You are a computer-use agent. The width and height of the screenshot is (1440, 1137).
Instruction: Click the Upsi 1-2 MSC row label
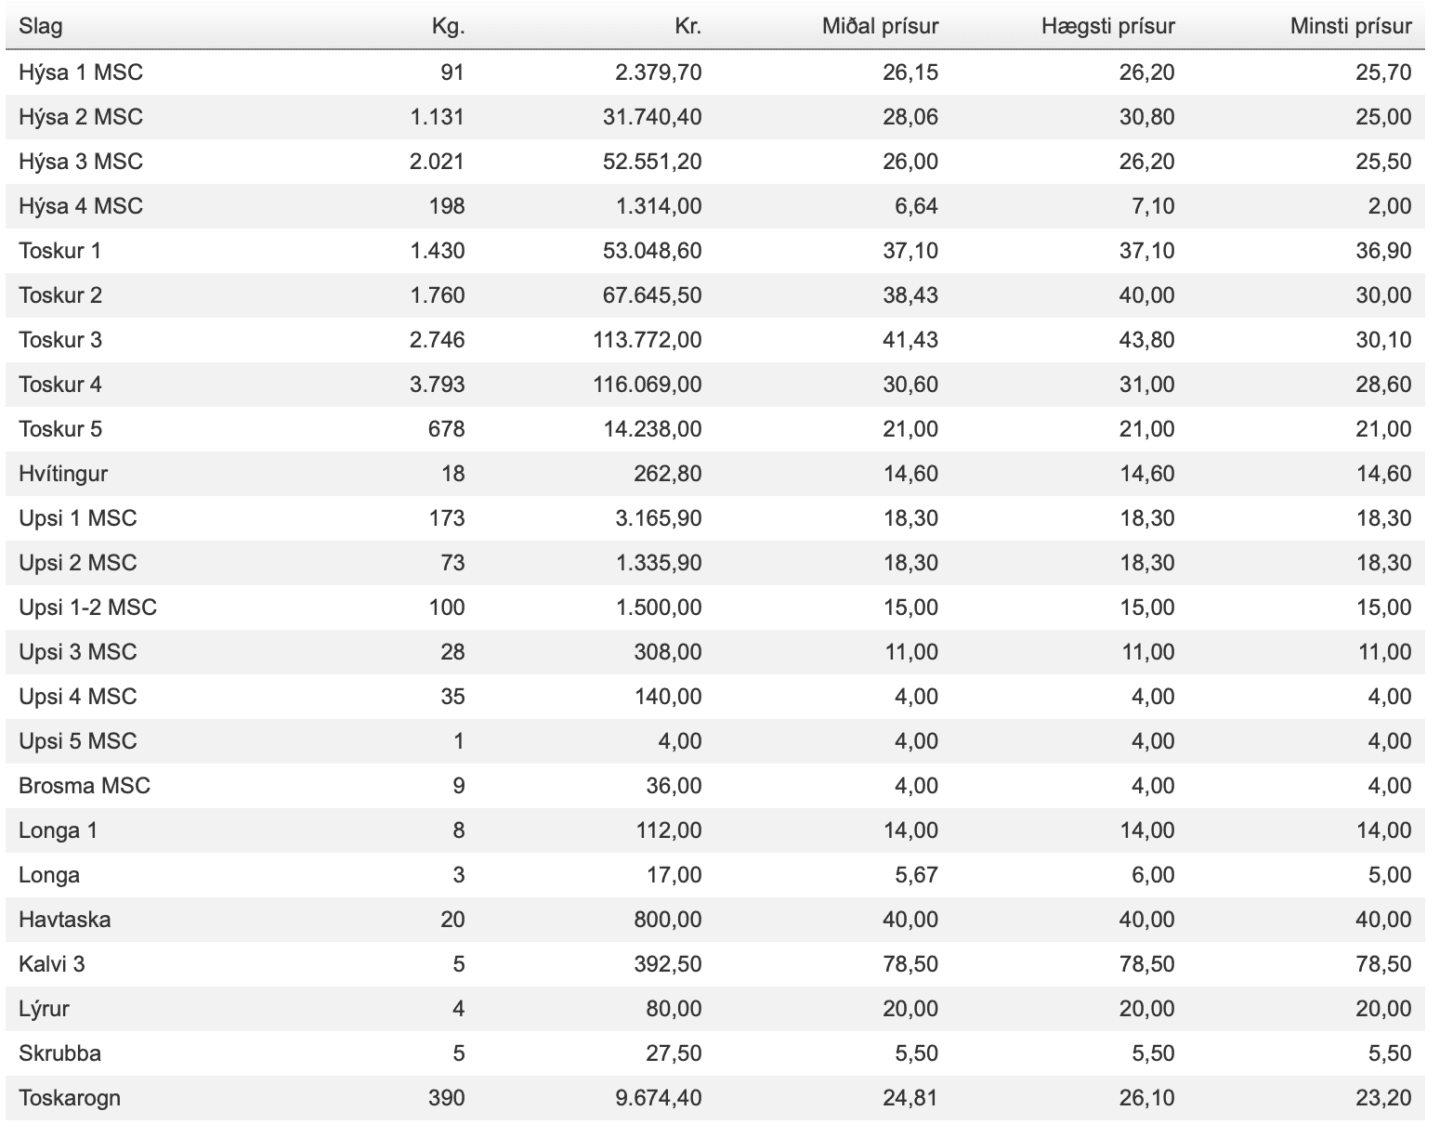pos(88,607)
